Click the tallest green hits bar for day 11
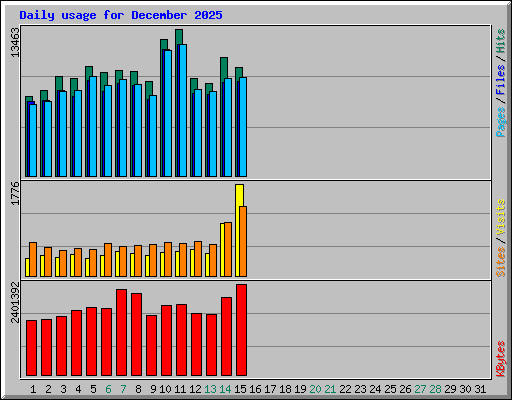Viewport: 512px width, 400px height. pos(179,37)
